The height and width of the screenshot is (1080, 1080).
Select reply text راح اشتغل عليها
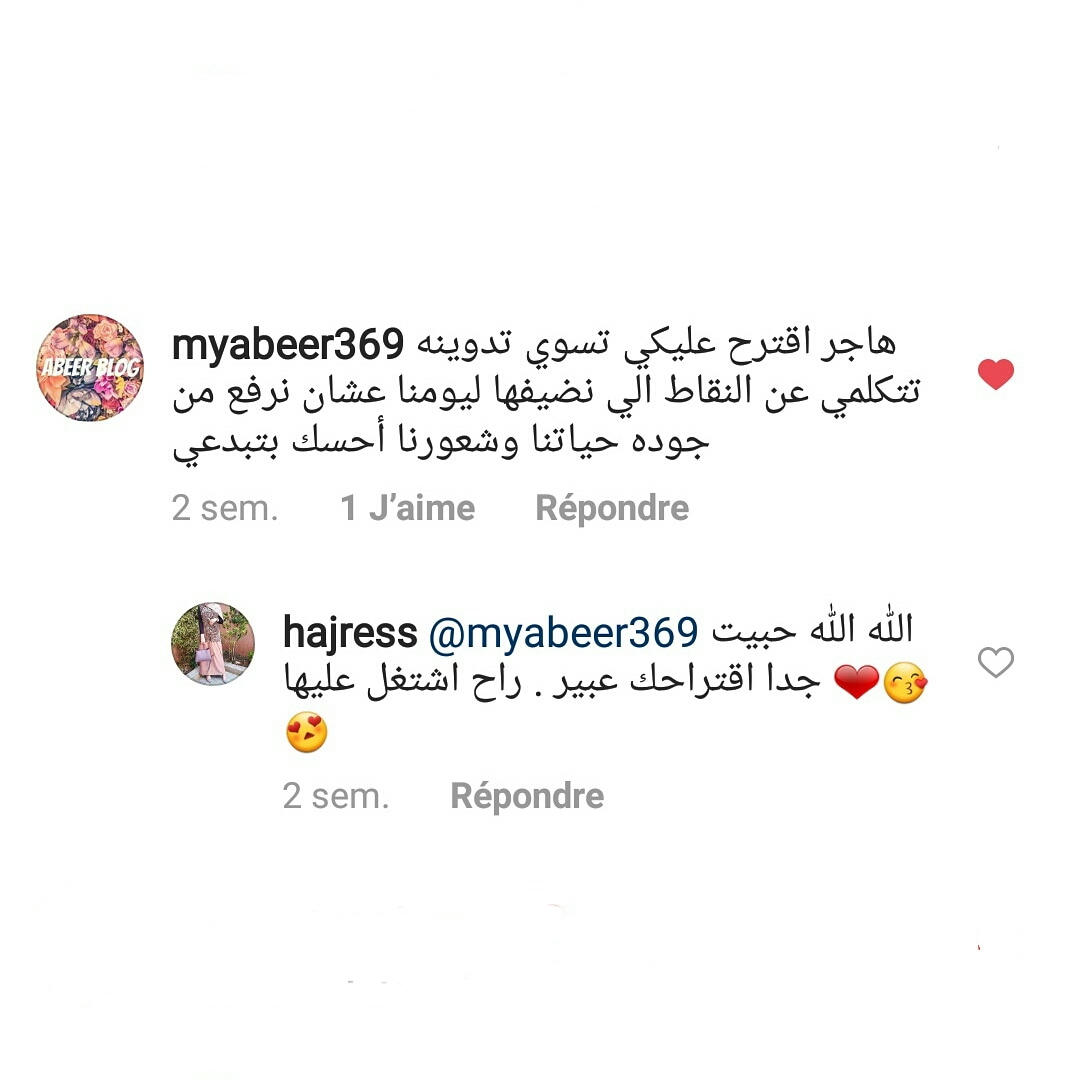[403, 681]
